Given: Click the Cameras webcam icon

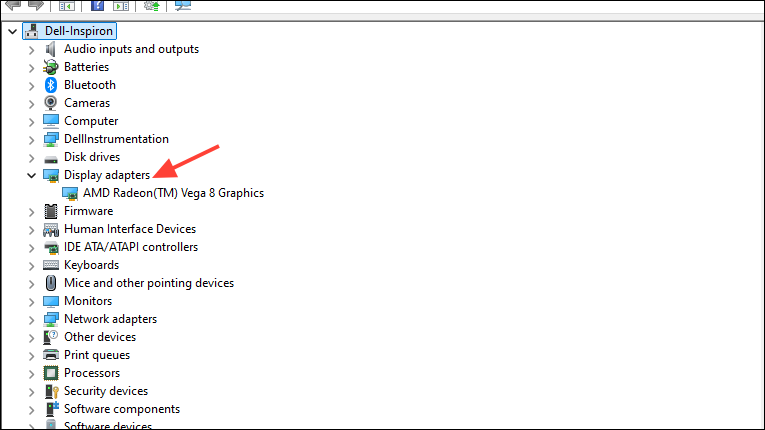Looking at the screenshot, I should coord(51,103).
